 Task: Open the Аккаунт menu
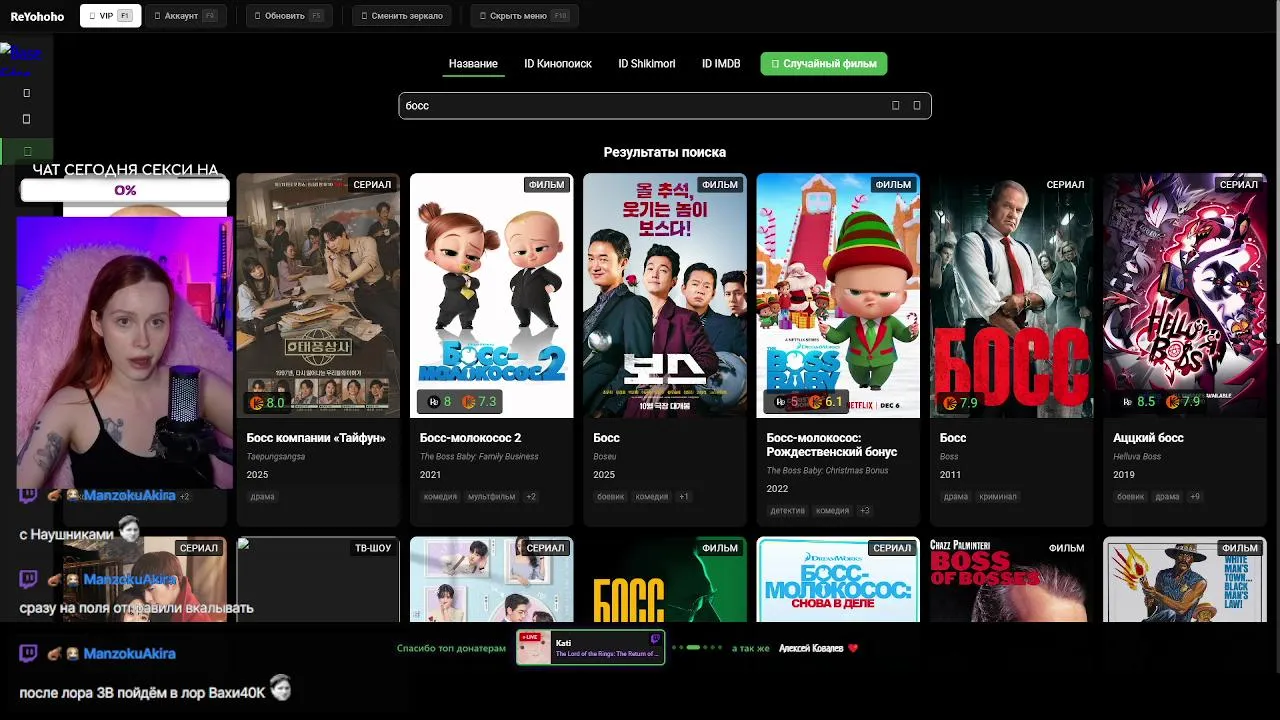tap(185, 16)
